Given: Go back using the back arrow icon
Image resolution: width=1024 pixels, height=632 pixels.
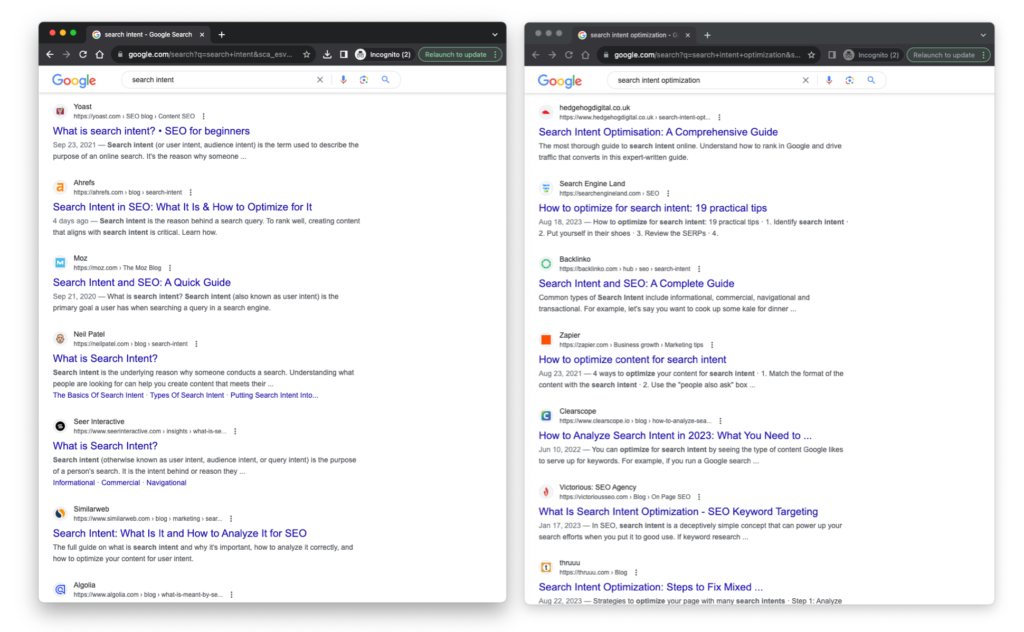Looking at the screenshot, I should coord(50,54).
